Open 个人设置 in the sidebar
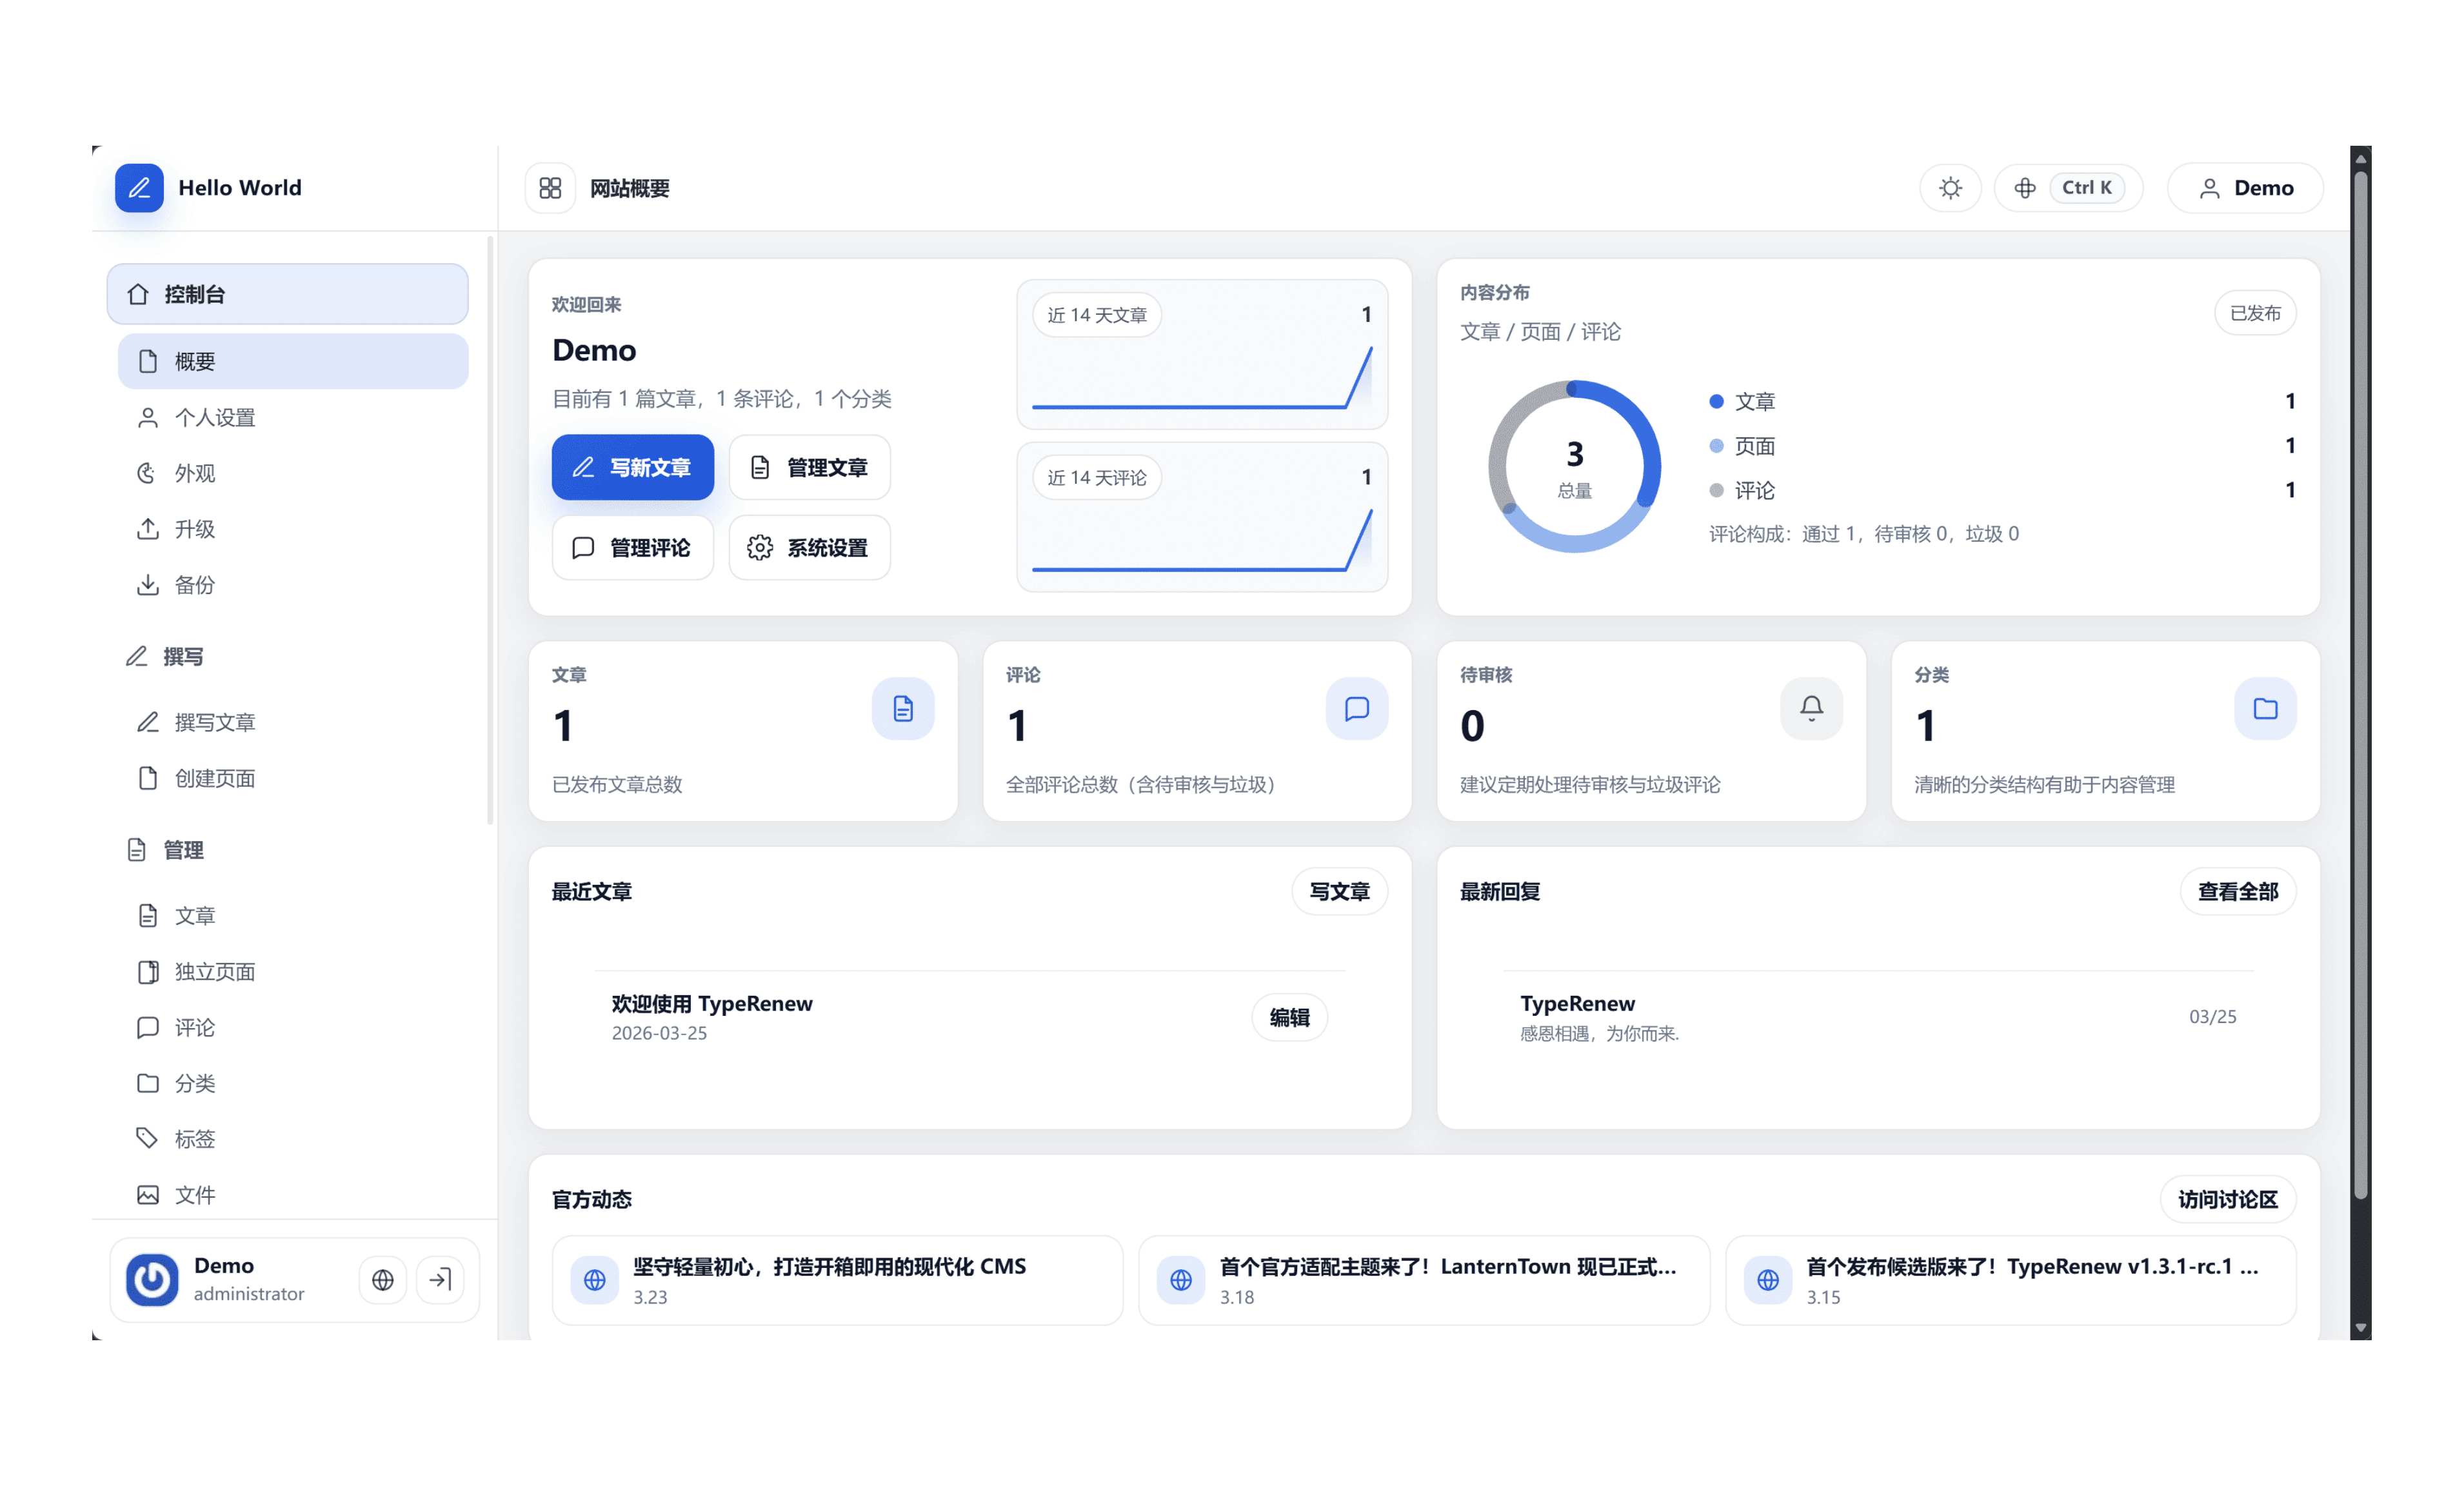The width and height of the screenshot is (2464, 1486). 215,417
